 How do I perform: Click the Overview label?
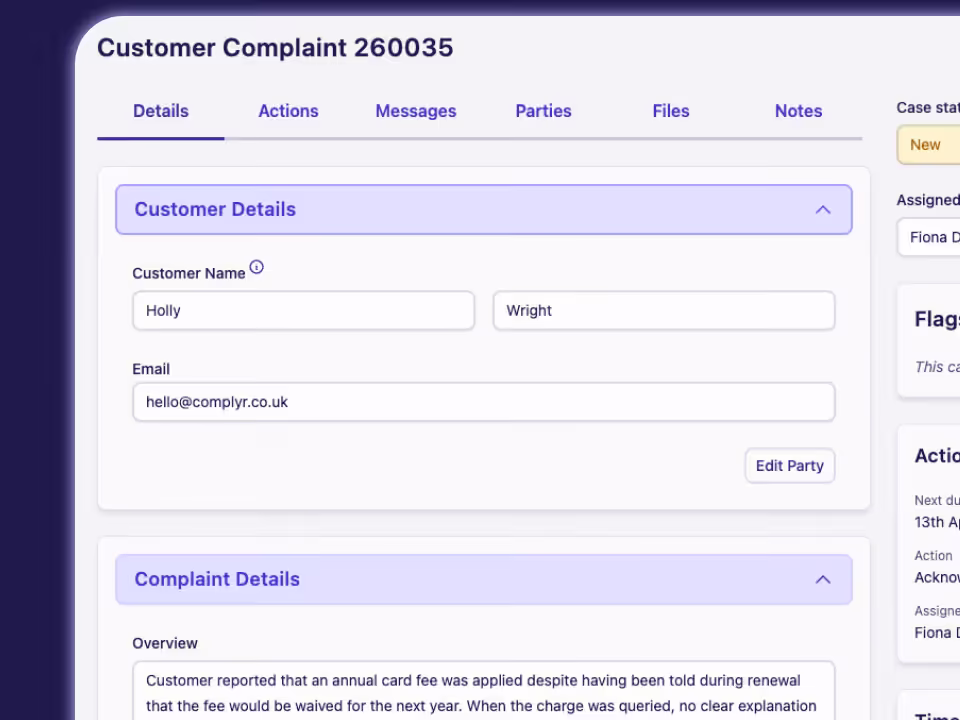click(165, 643)
